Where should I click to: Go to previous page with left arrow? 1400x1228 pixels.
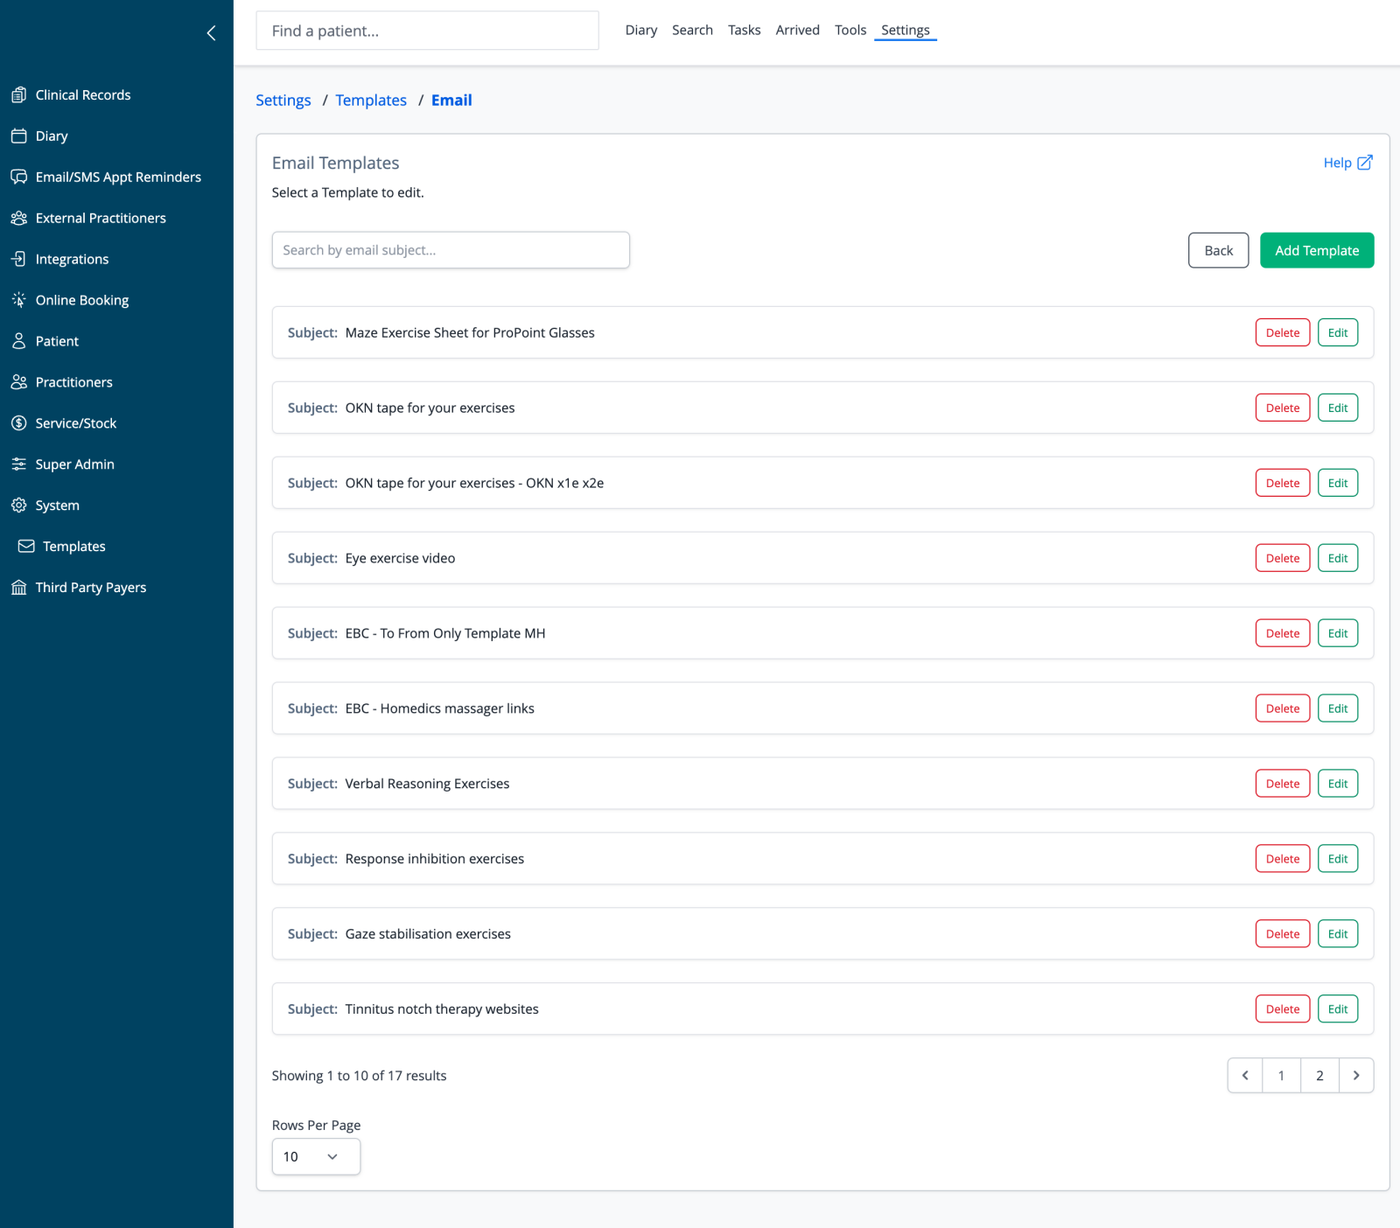[x=1245, y=1076]
